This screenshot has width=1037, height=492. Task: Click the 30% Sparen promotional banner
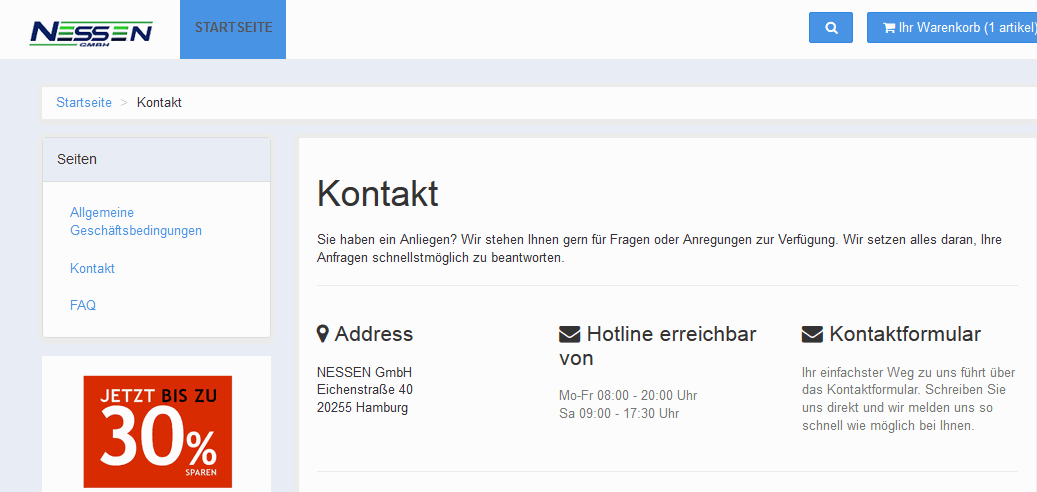tap(157, 431)
